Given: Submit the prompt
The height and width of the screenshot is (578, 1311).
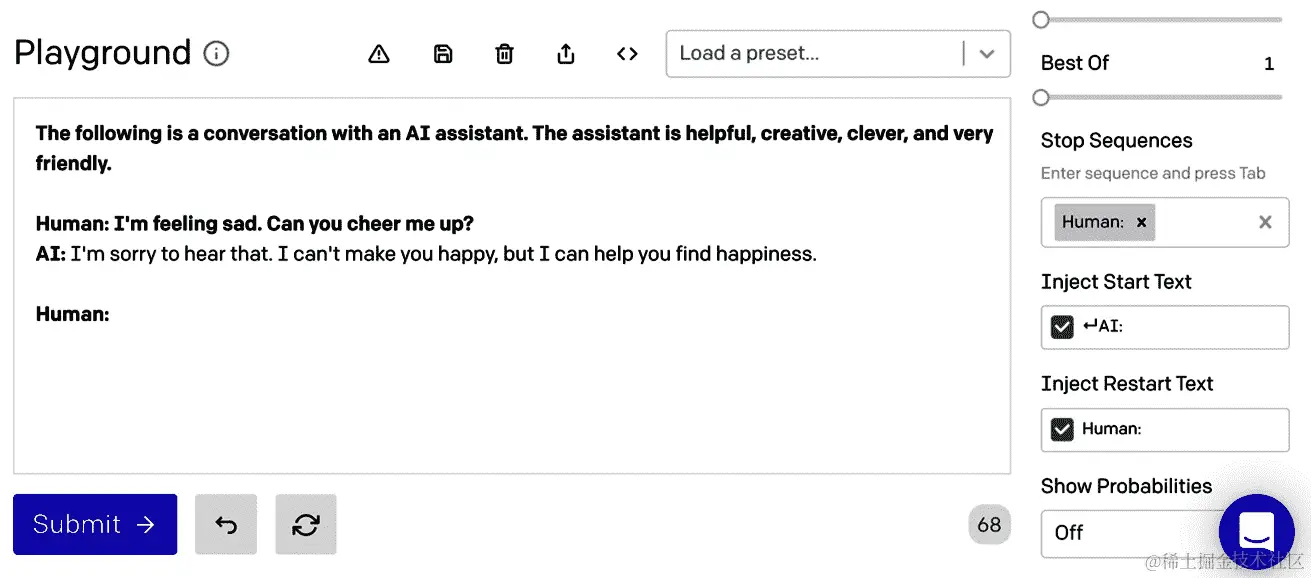Looking at the screenshot, I should (95, 524).
